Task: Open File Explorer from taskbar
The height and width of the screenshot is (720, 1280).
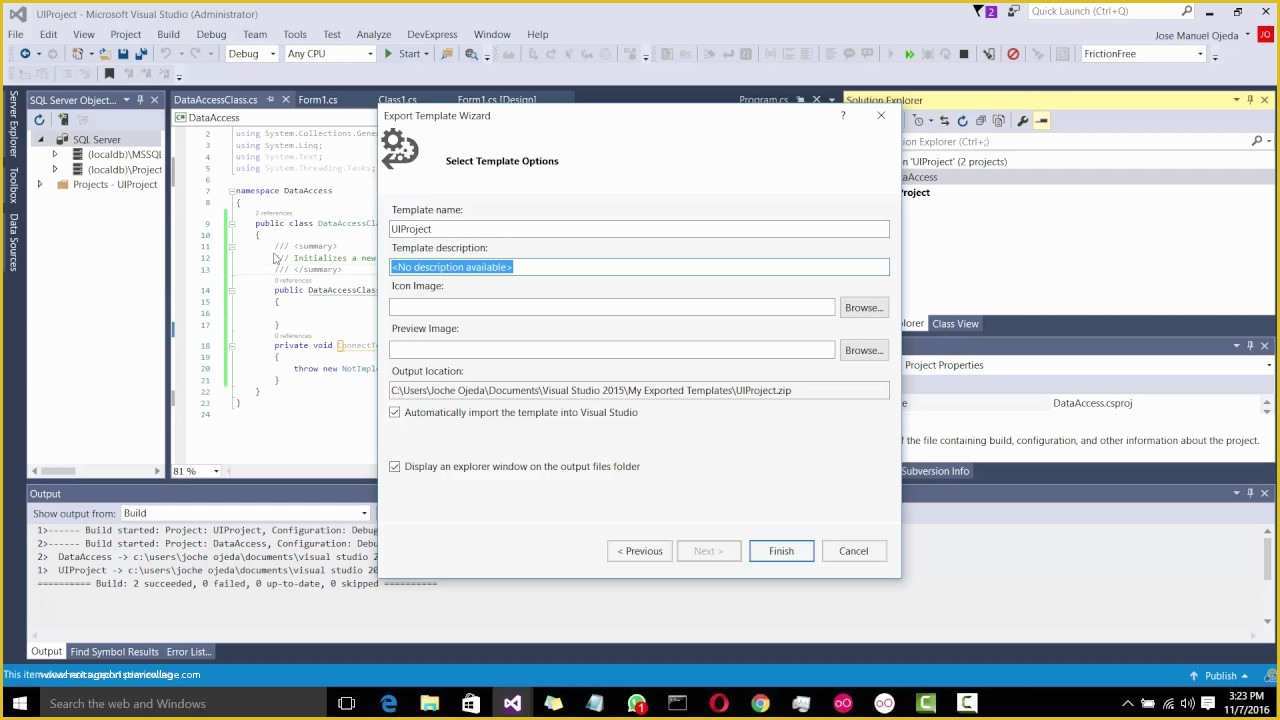Action: [x=429, y=703]
